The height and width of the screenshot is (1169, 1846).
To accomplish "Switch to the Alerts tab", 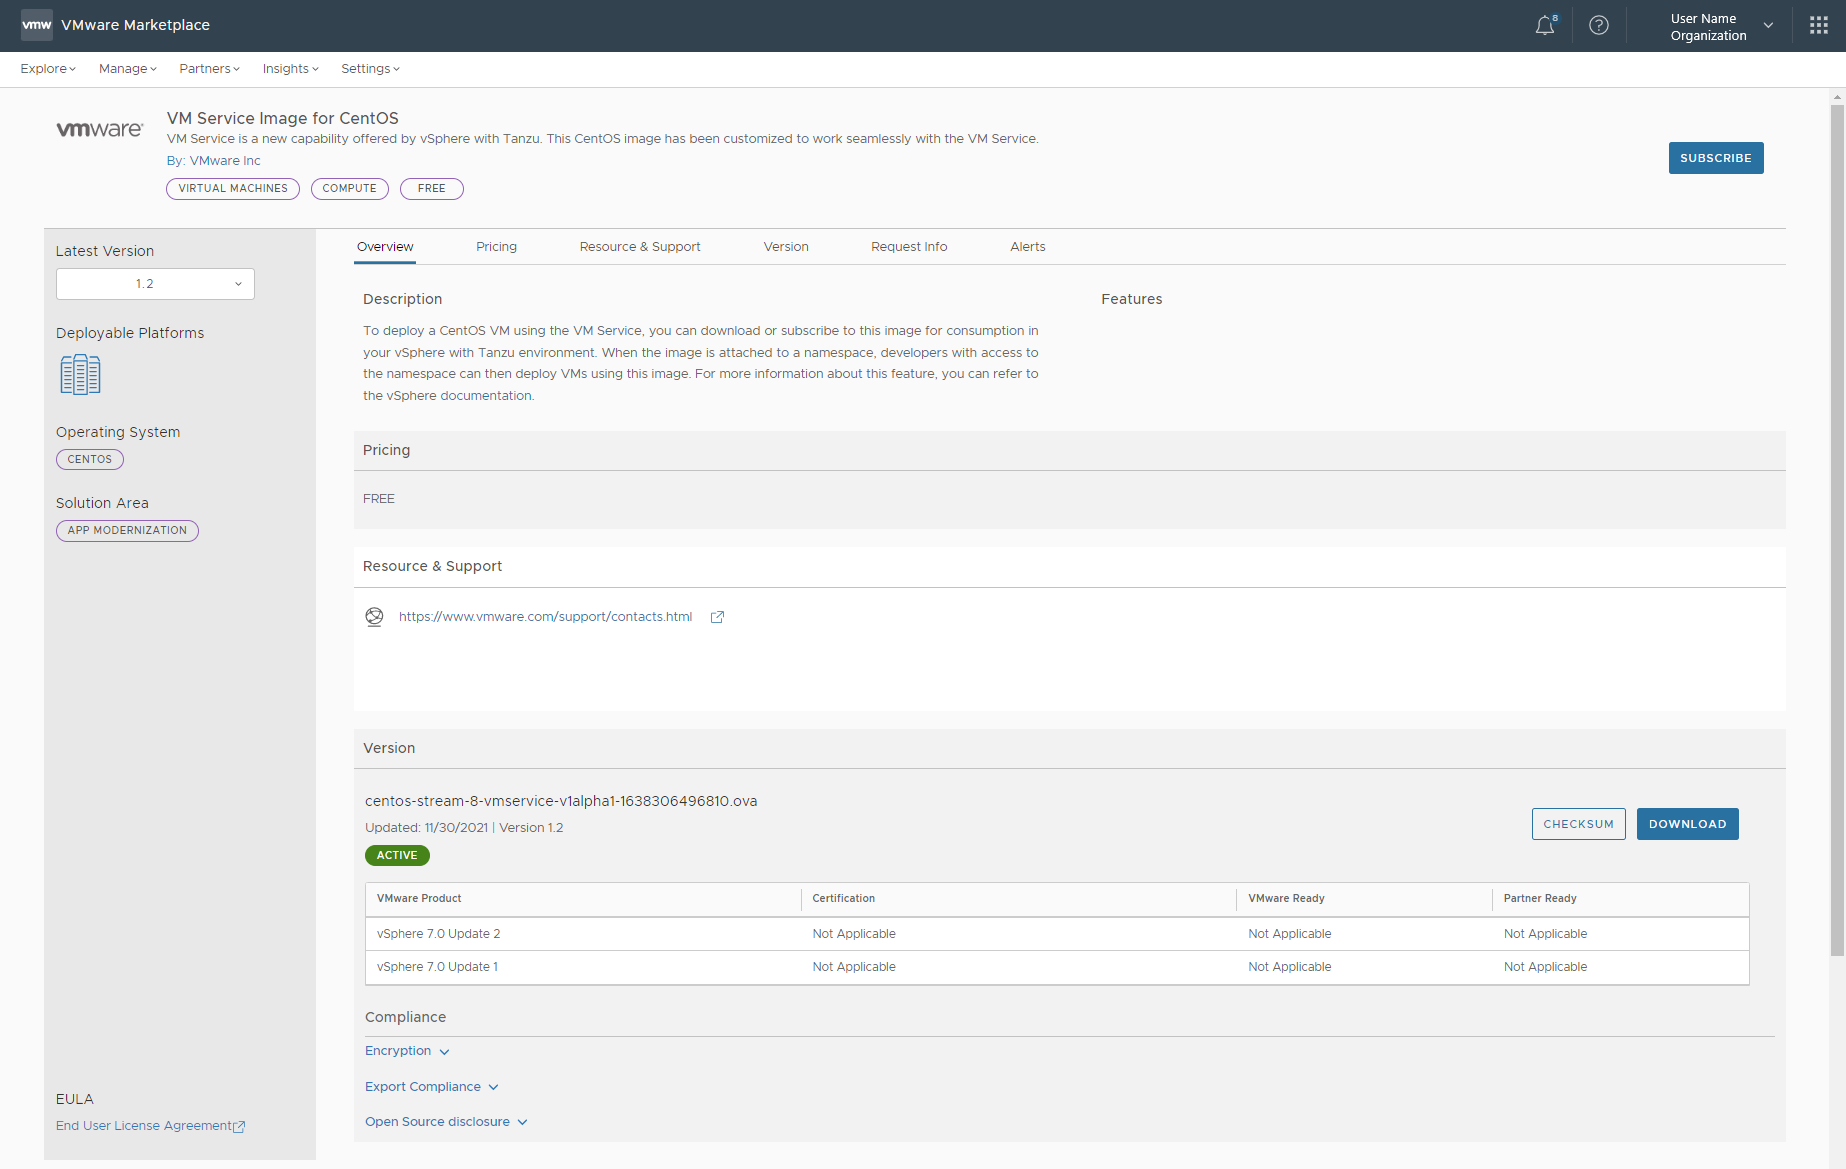I will pos(1028,247).
